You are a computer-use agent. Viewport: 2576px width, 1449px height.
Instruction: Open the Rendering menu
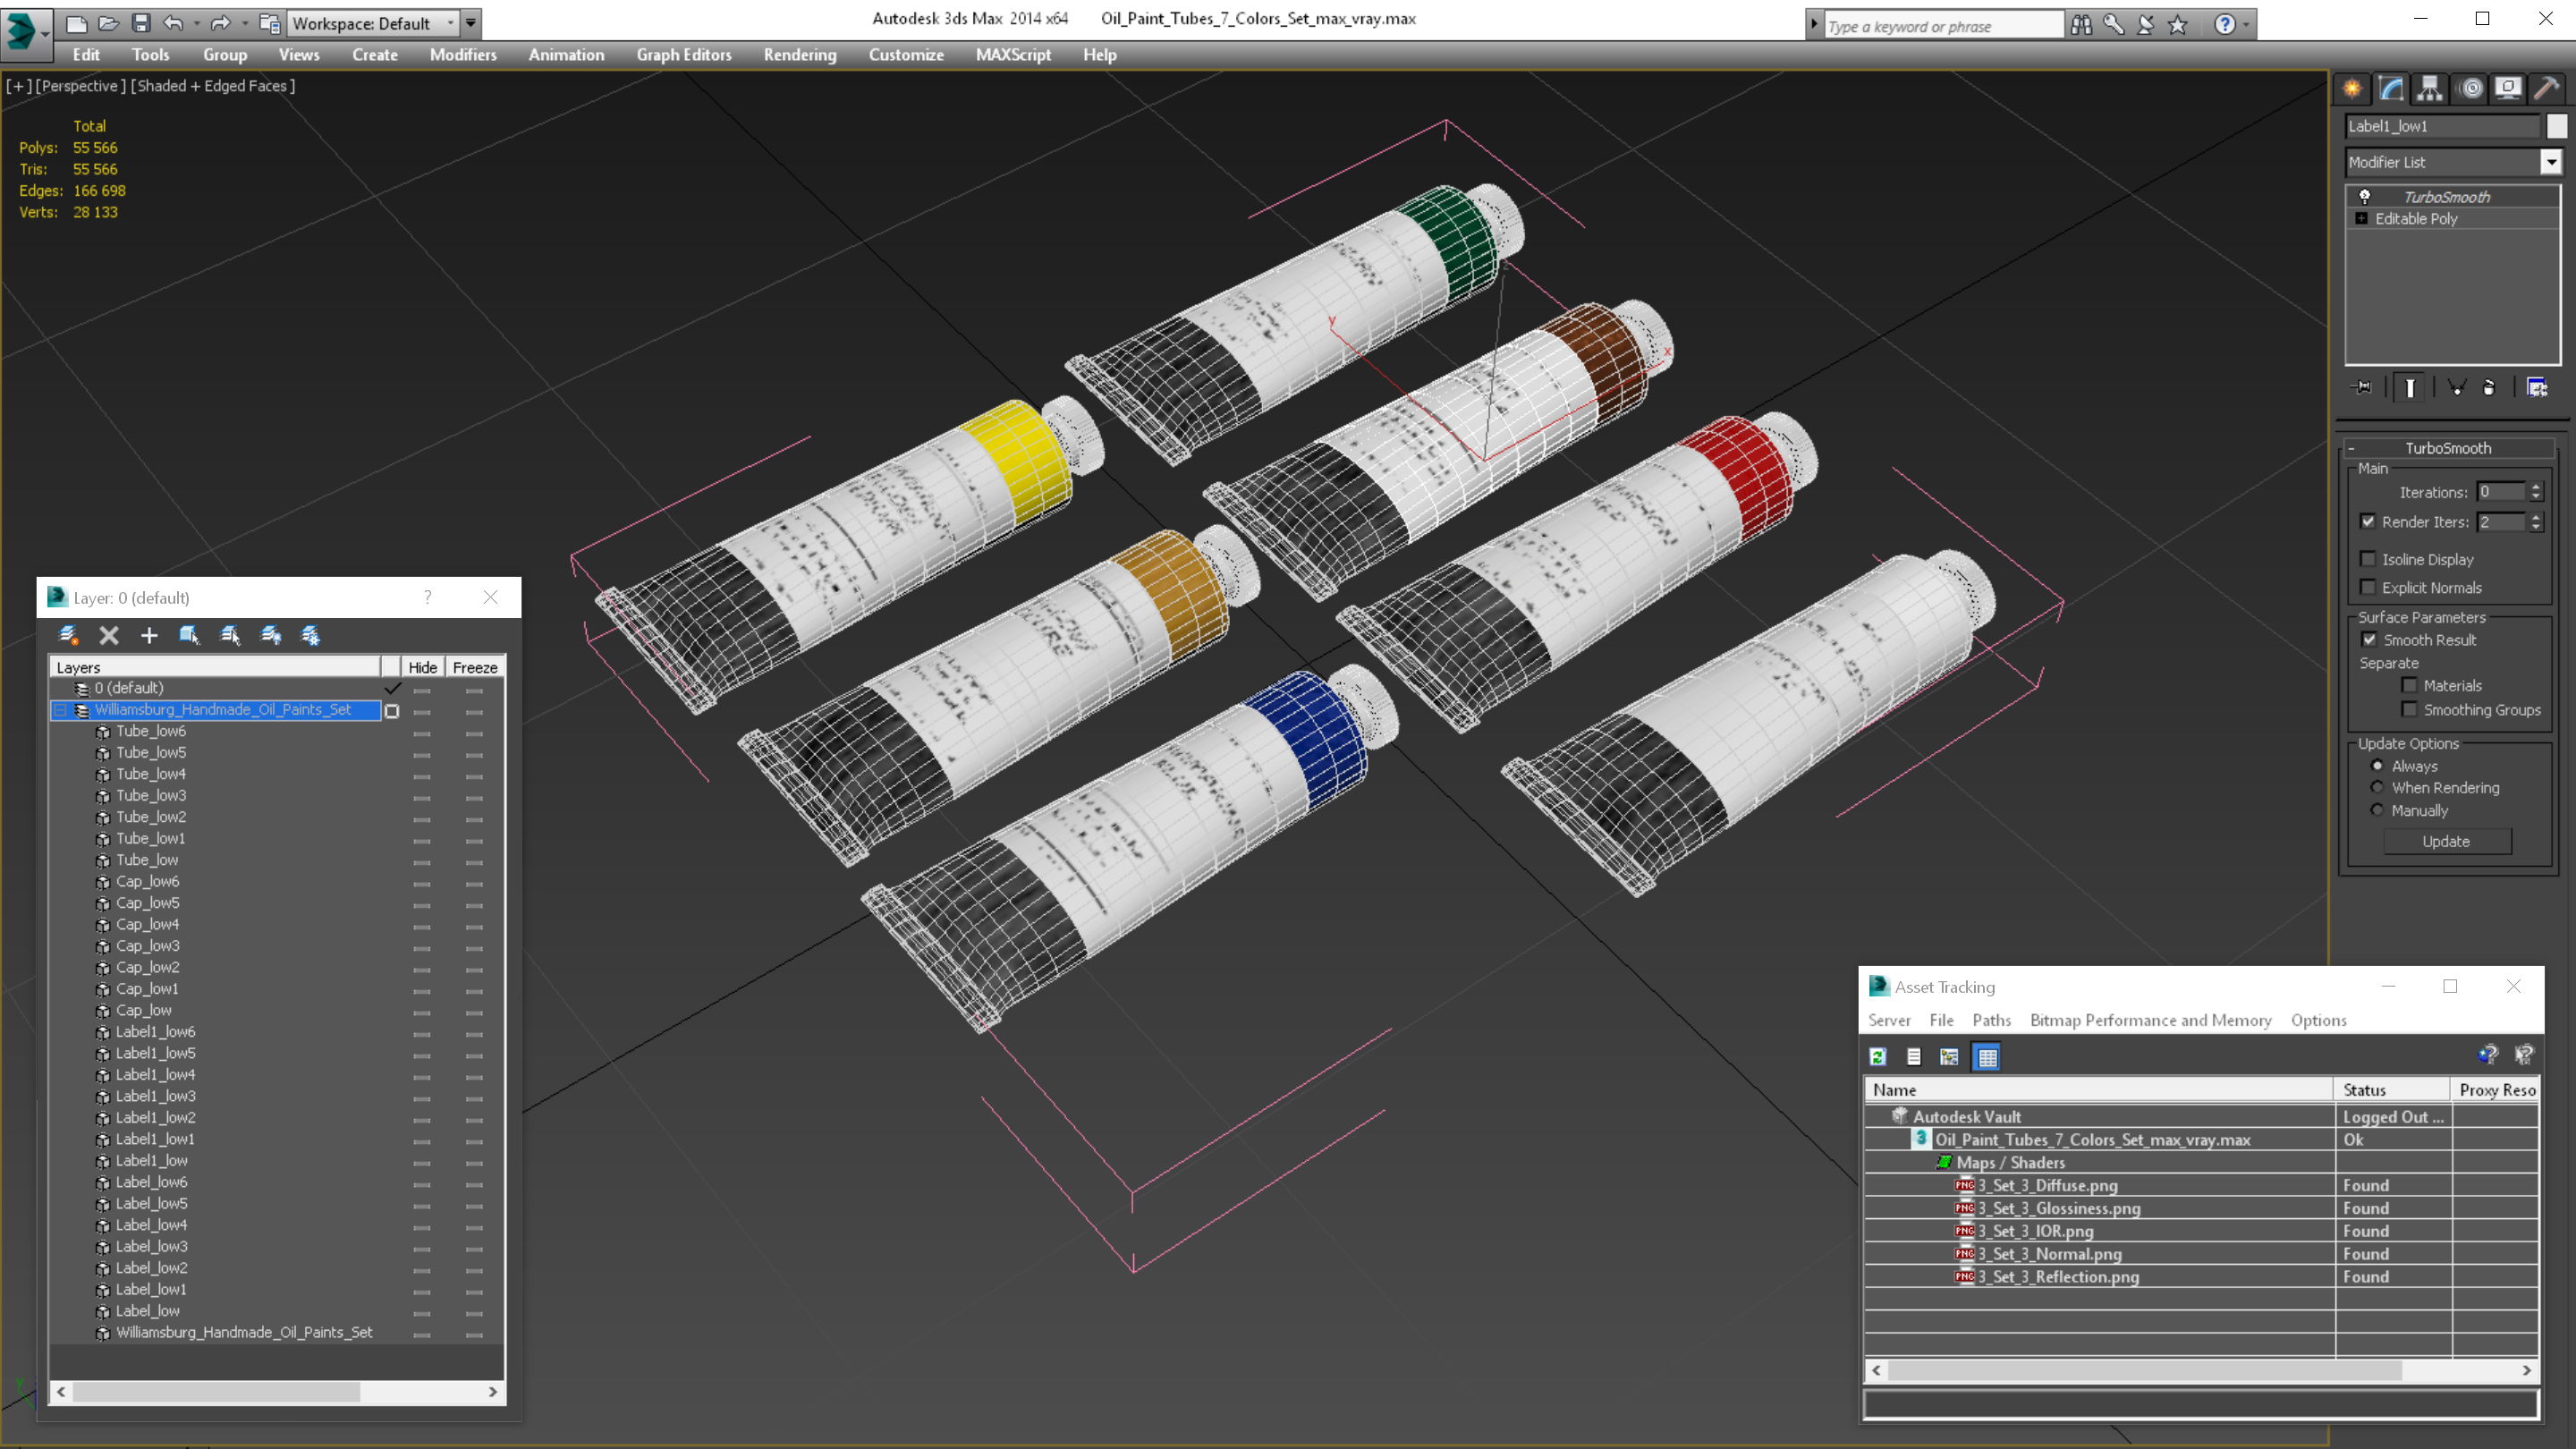point(800,55)
